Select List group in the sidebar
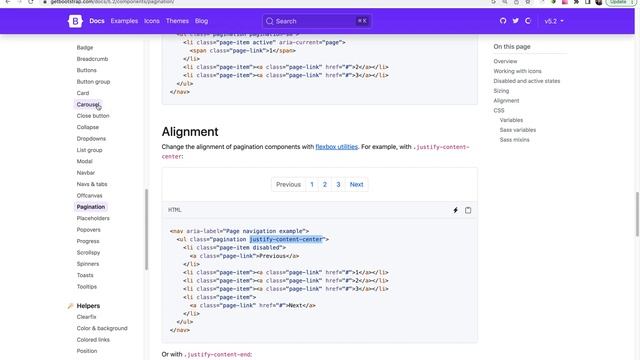 click(89, 150)
